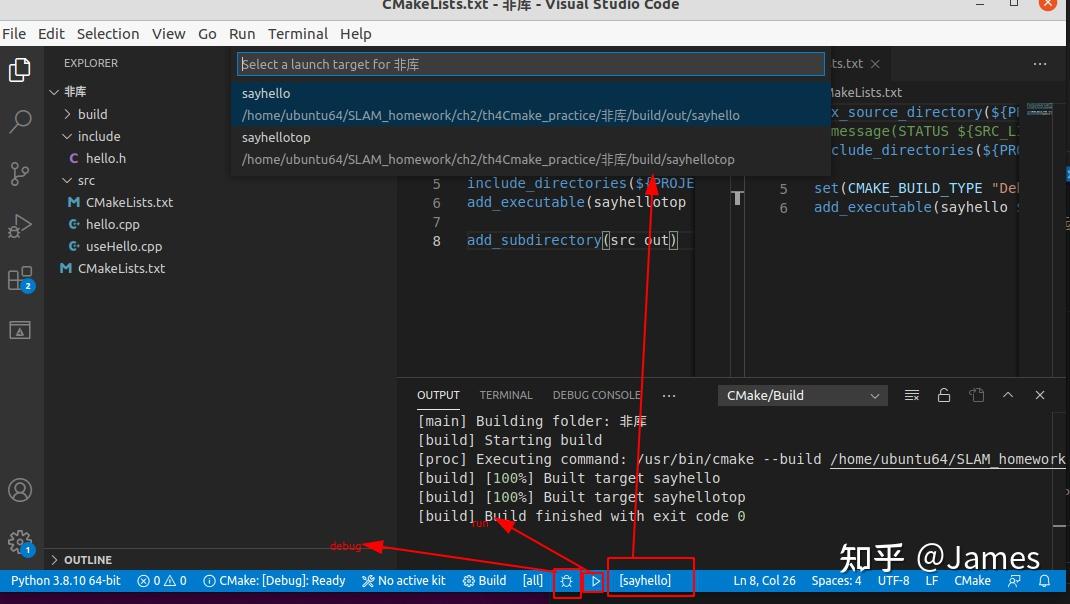Close the output panel
This screenshot has height=604, width=1070.
click(1040, 395)
